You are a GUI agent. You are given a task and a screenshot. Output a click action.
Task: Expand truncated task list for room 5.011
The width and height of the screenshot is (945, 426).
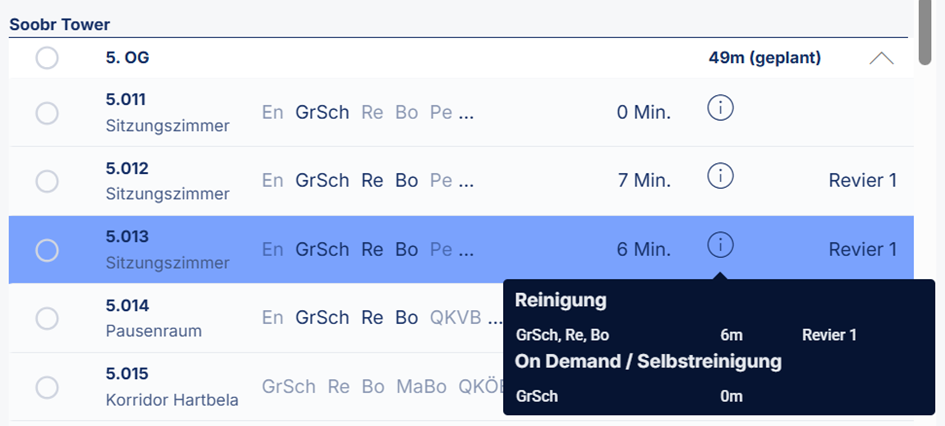(466, 113)
